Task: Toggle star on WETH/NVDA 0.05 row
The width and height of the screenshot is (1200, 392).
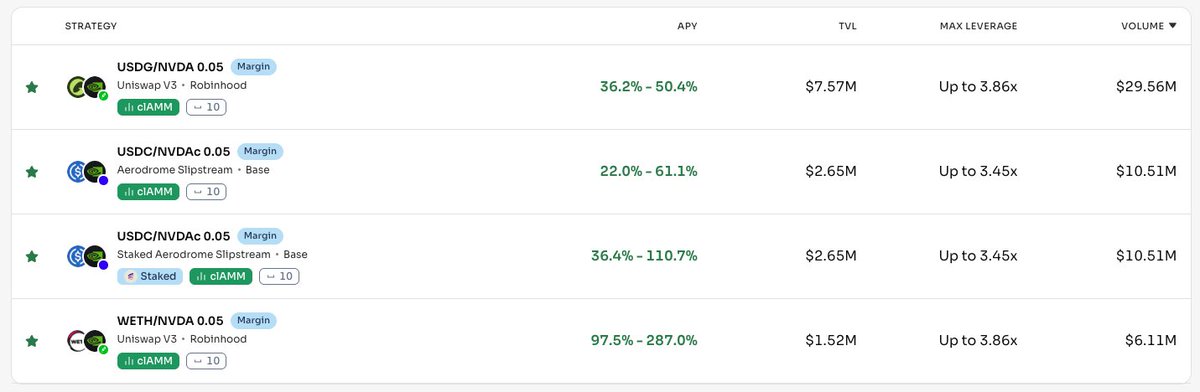Action: 32,341
